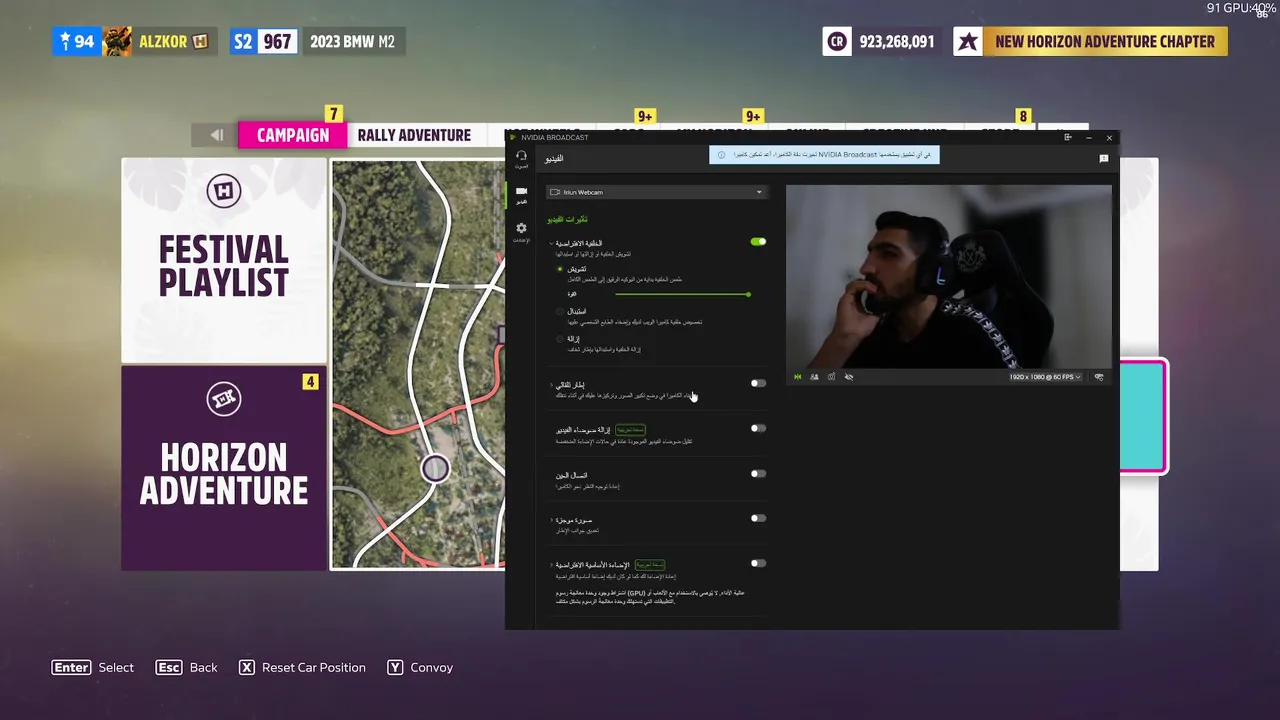The height and width of the screenshot is (720, 1280).
Task: Open the Festival Playlist tile
Action: coord(224,260)
